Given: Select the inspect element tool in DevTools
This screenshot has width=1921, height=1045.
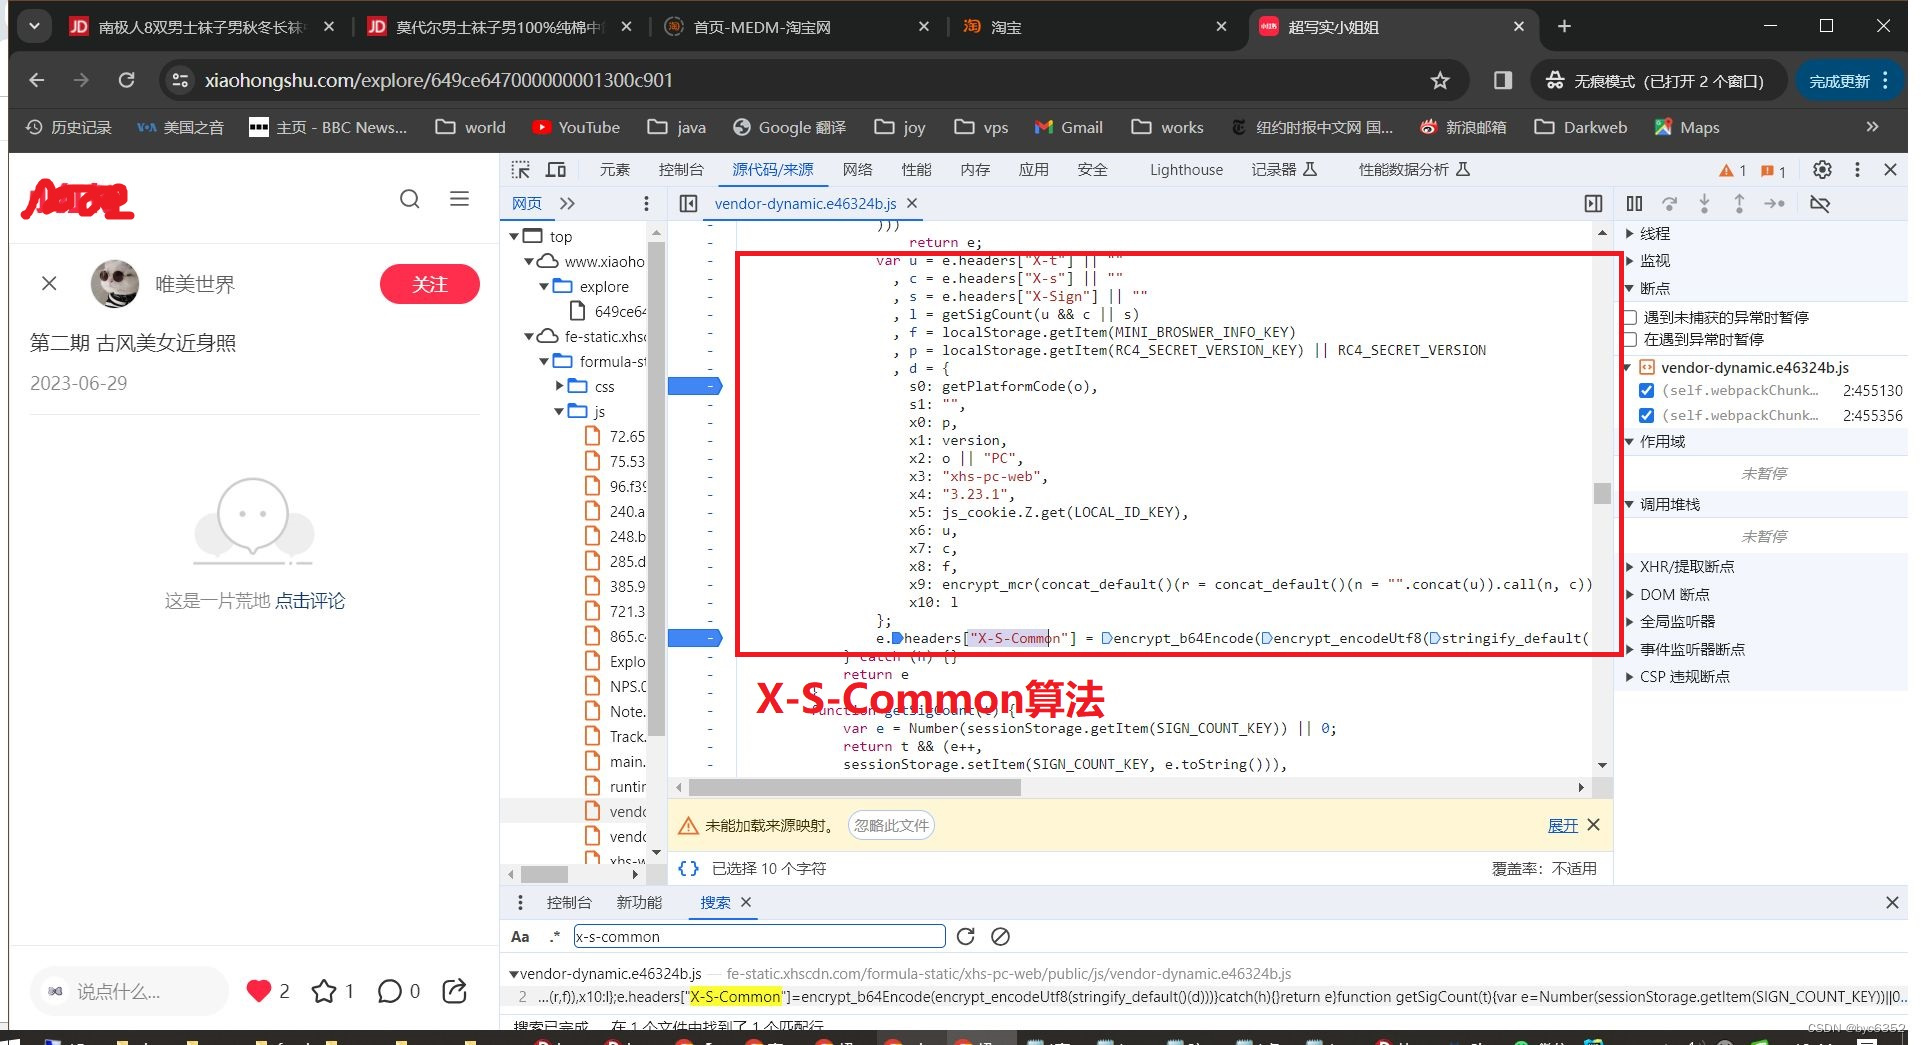Looking at the screenshot, I should pyautogui.click(x=520, y=170).
